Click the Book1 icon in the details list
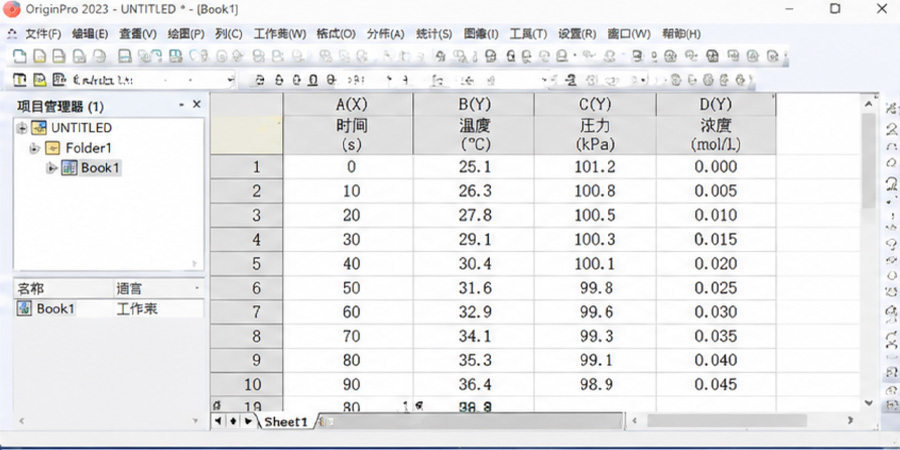This screenshot has width=900, height=450. (24, 308)
